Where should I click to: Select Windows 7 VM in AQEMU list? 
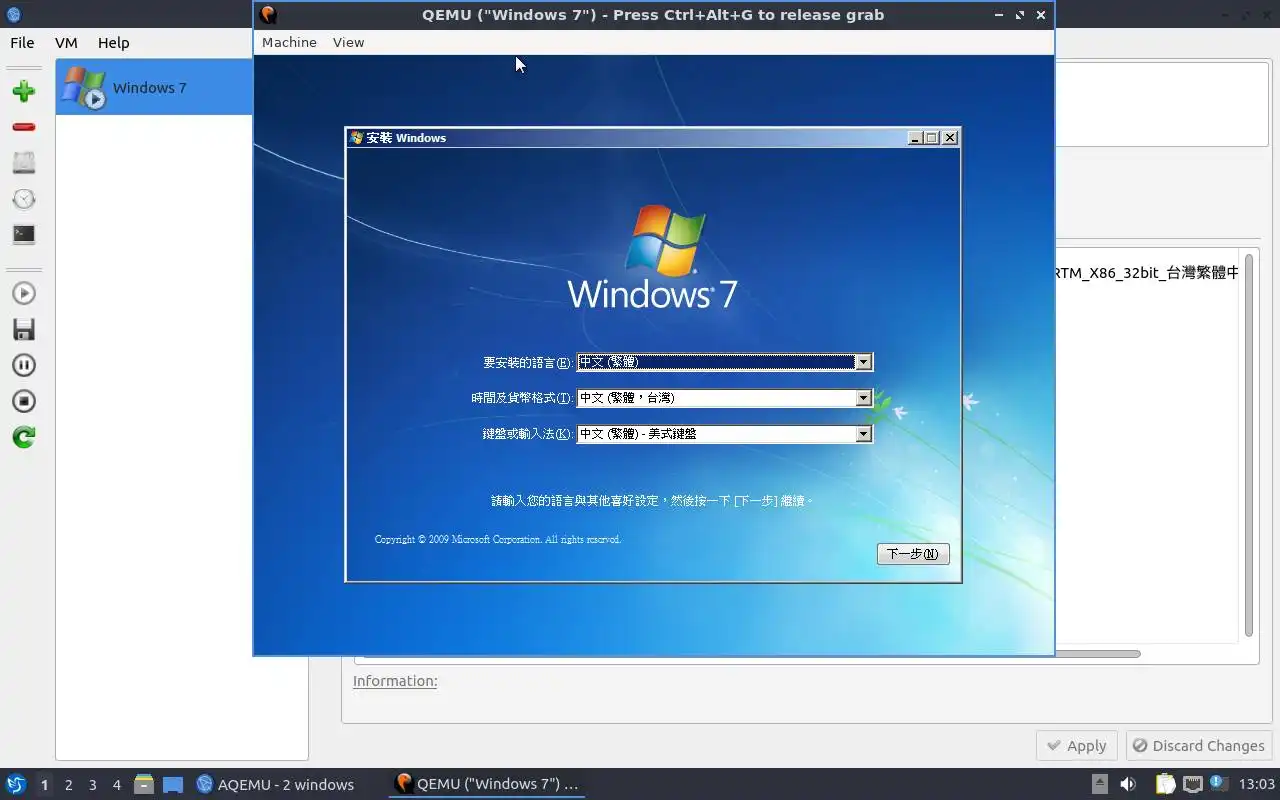154,87
